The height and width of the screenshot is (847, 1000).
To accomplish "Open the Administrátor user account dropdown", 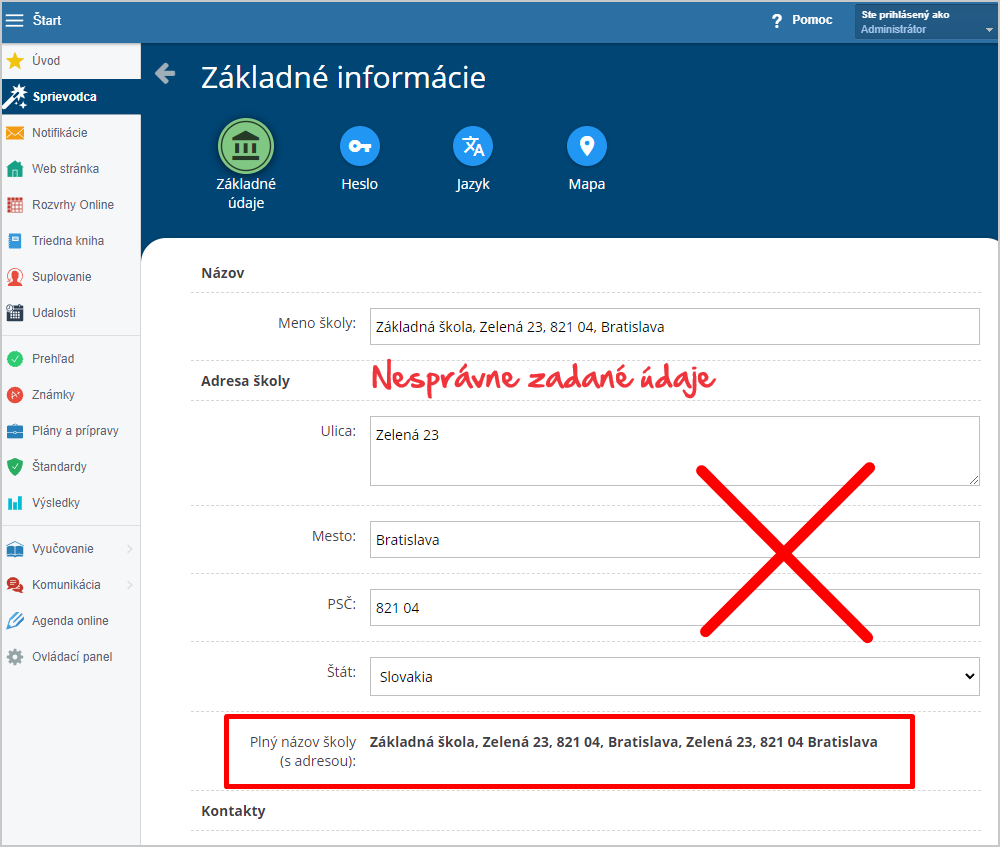I will click(926, 22).
